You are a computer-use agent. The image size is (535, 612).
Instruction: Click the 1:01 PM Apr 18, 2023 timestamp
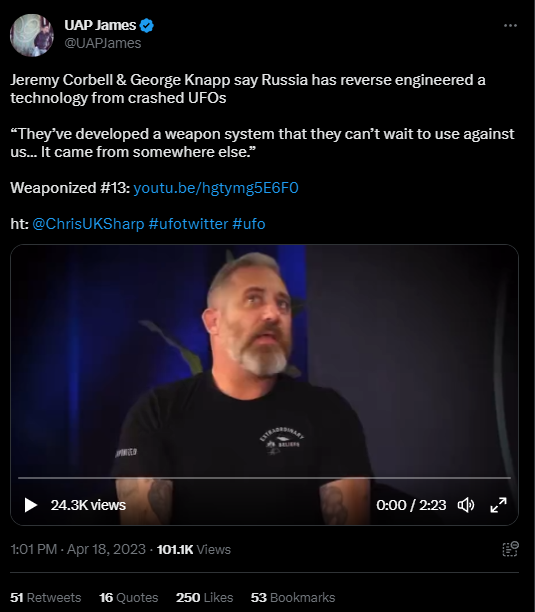78,550
